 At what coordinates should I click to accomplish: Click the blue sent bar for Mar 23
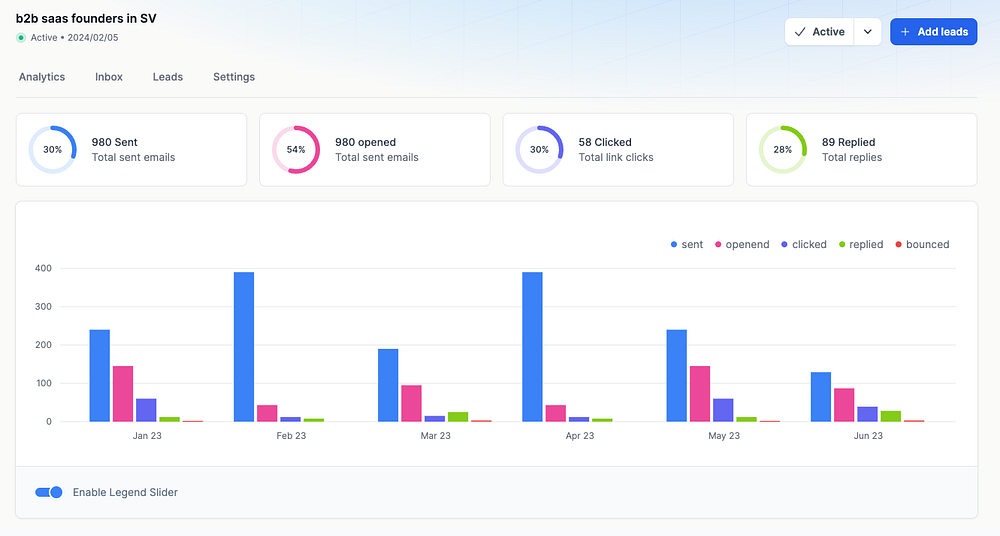tap(388, 385)
